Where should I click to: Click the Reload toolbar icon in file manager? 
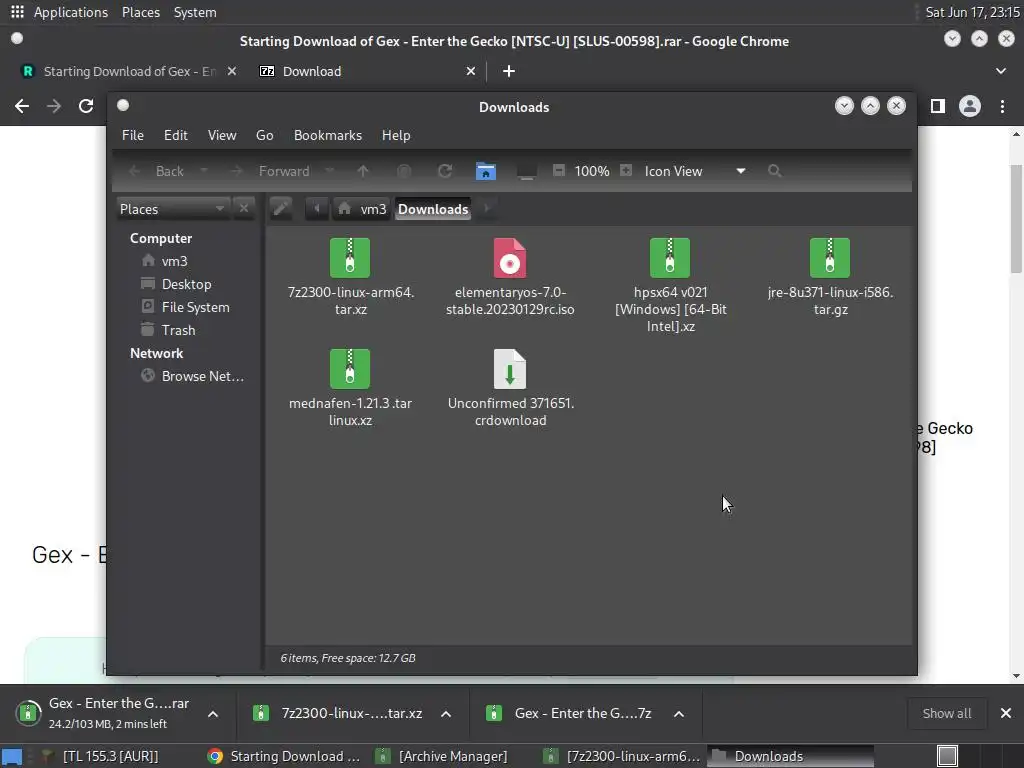445,171
